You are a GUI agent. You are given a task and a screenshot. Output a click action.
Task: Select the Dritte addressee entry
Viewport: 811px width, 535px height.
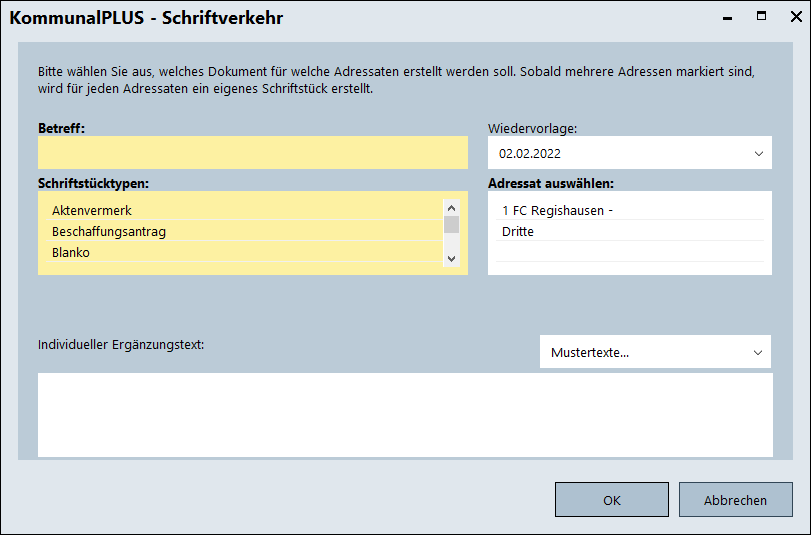518,232
